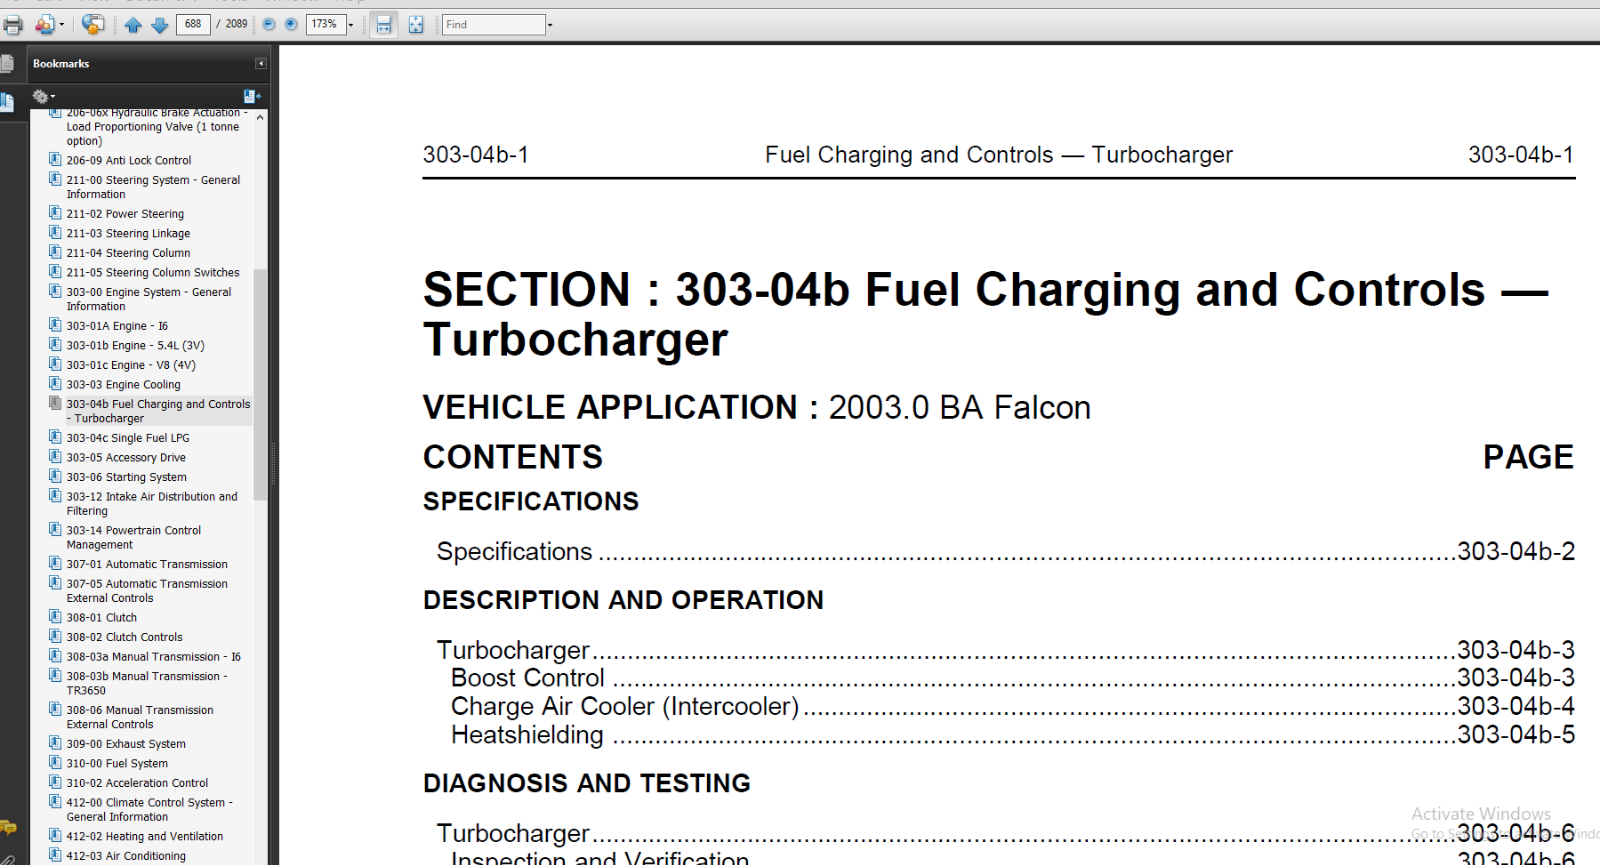Open bookmark 307-01 Automatic Transmission
This screenshot has width=1600, height=865.
point(147,564)
